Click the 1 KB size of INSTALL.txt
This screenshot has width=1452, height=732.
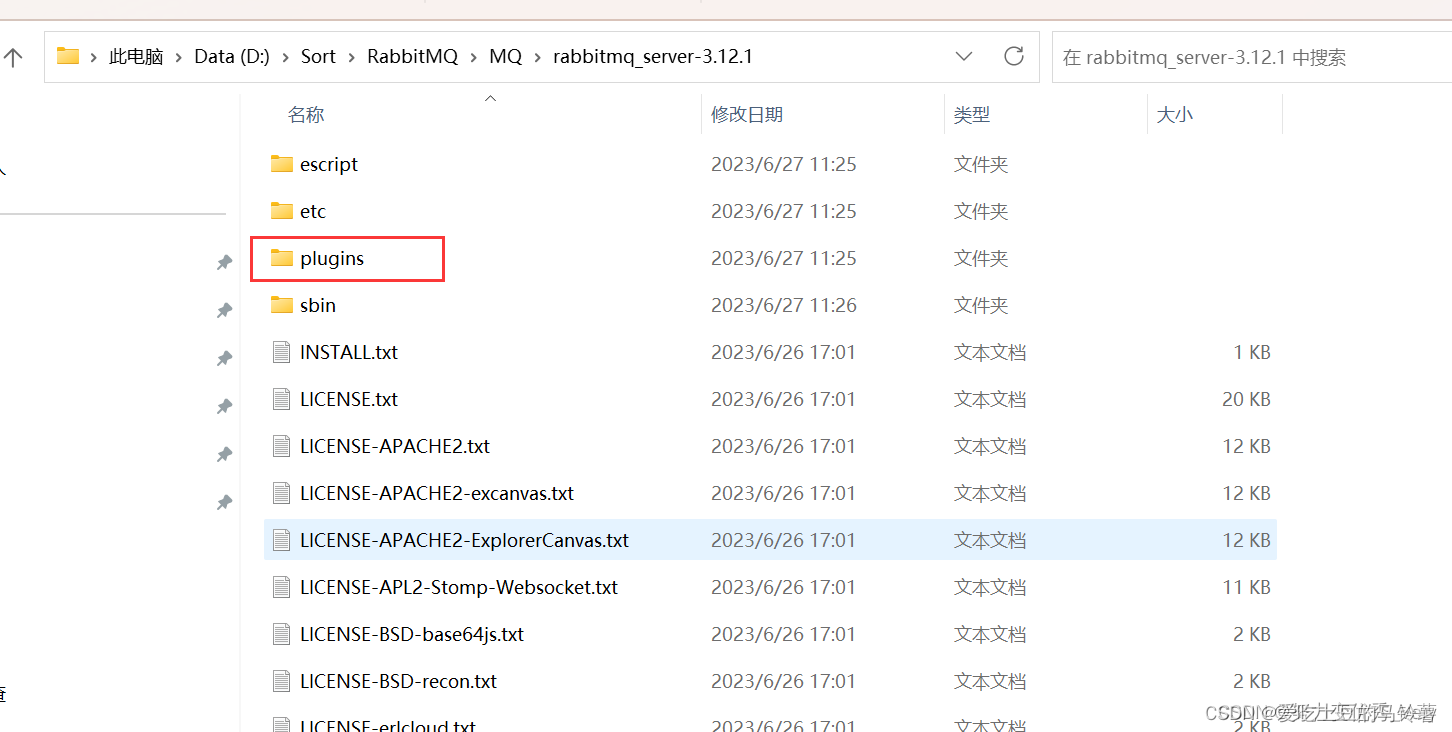pyautogui.click(x=1252, y=352)
